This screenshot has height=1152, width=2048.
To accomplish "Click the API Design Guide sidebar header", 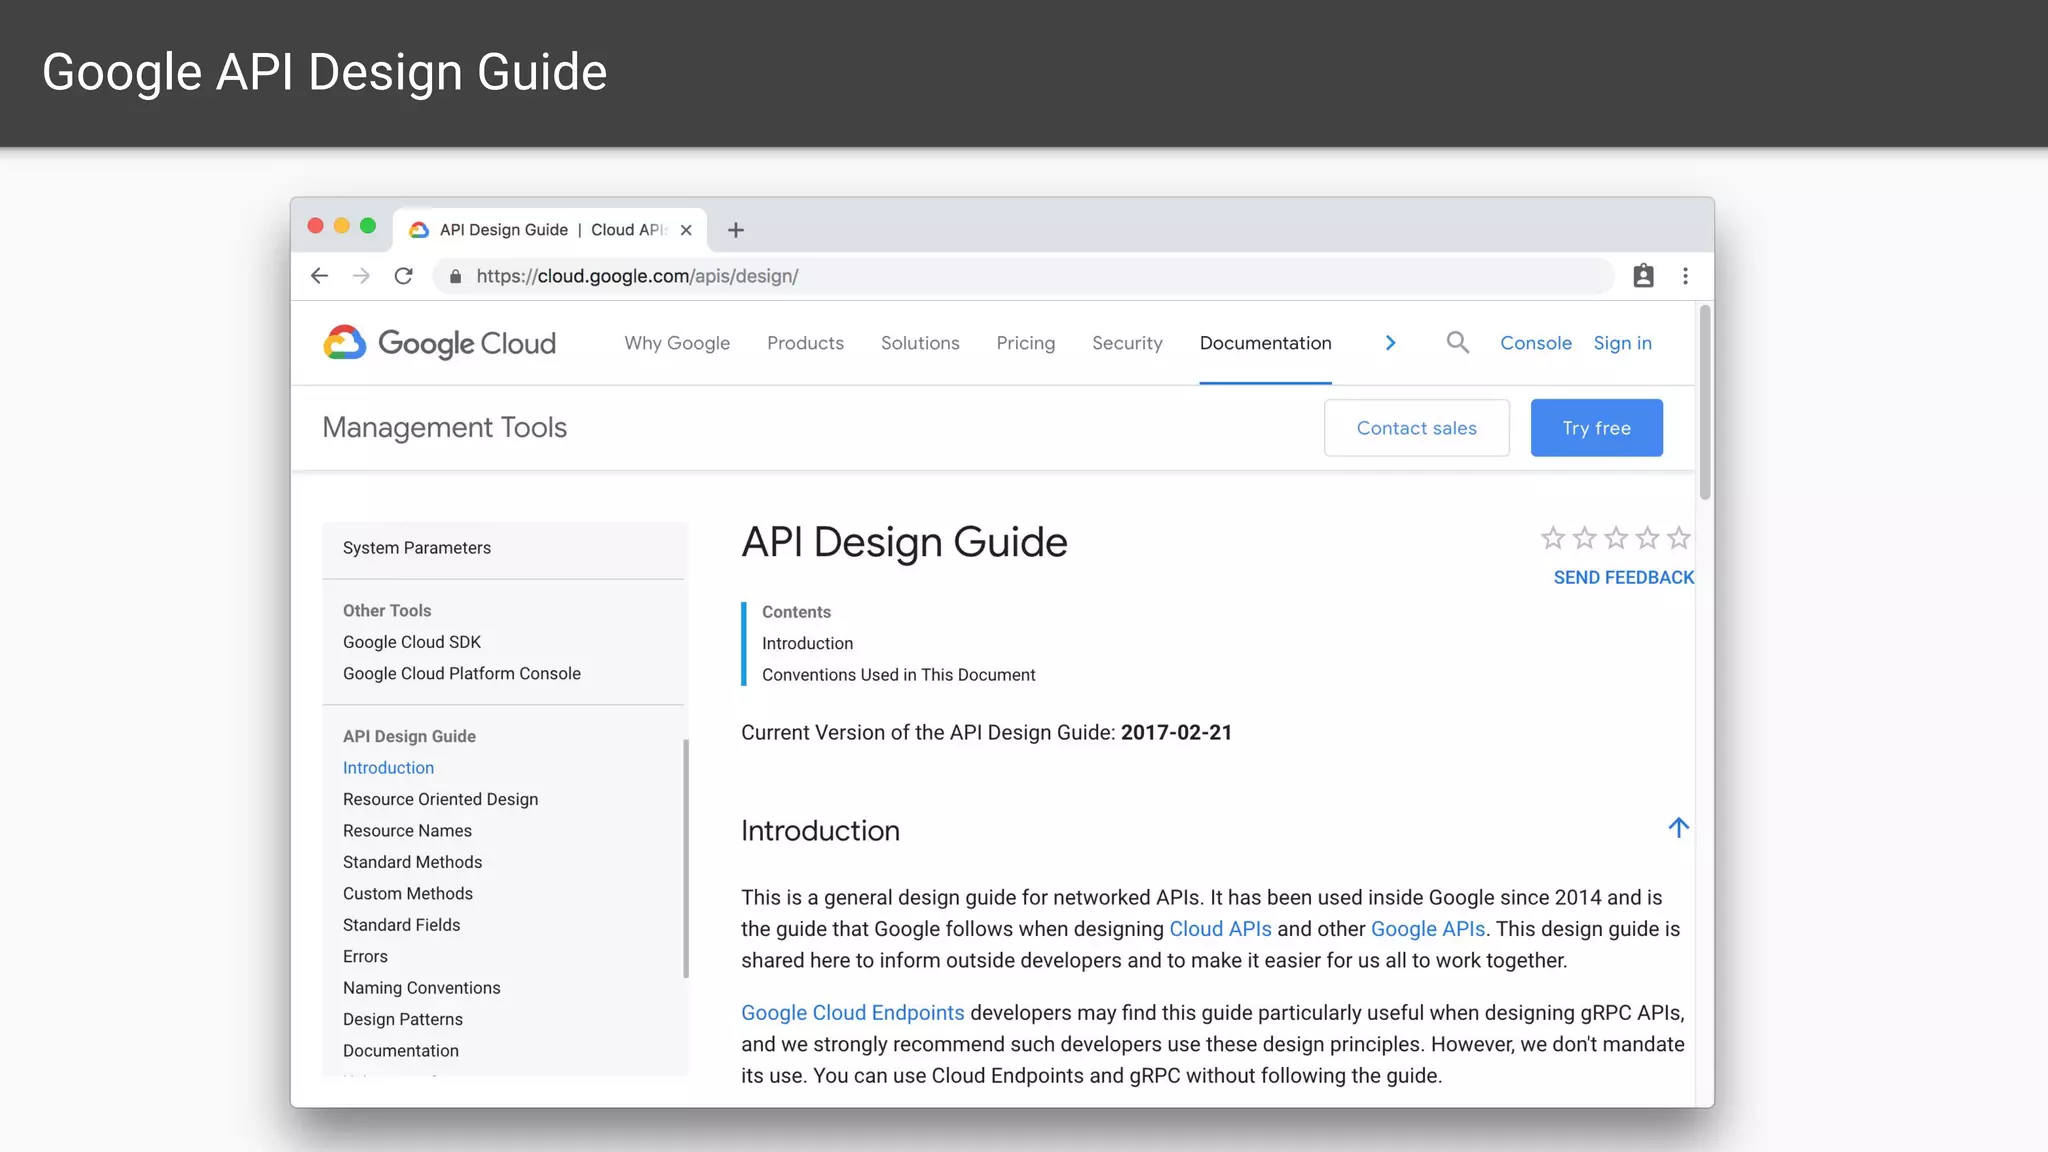I will click(x=409, y=737).
